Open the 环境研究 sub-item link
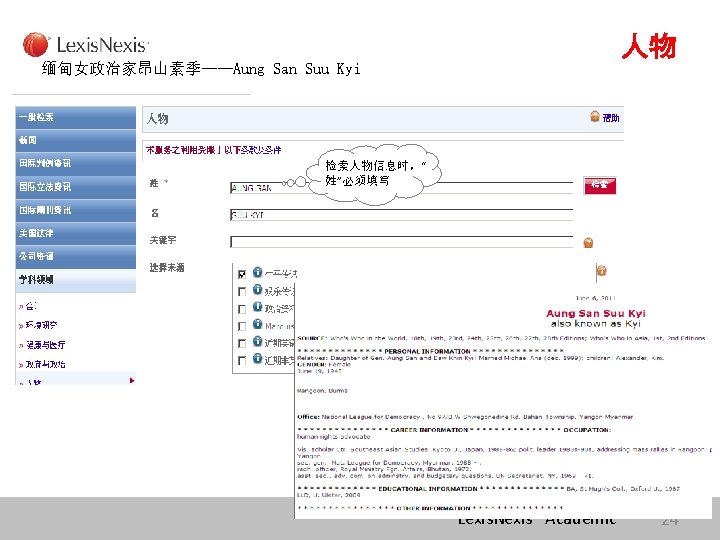The width and height of the screenshot is (720, 540). [41, 326]
